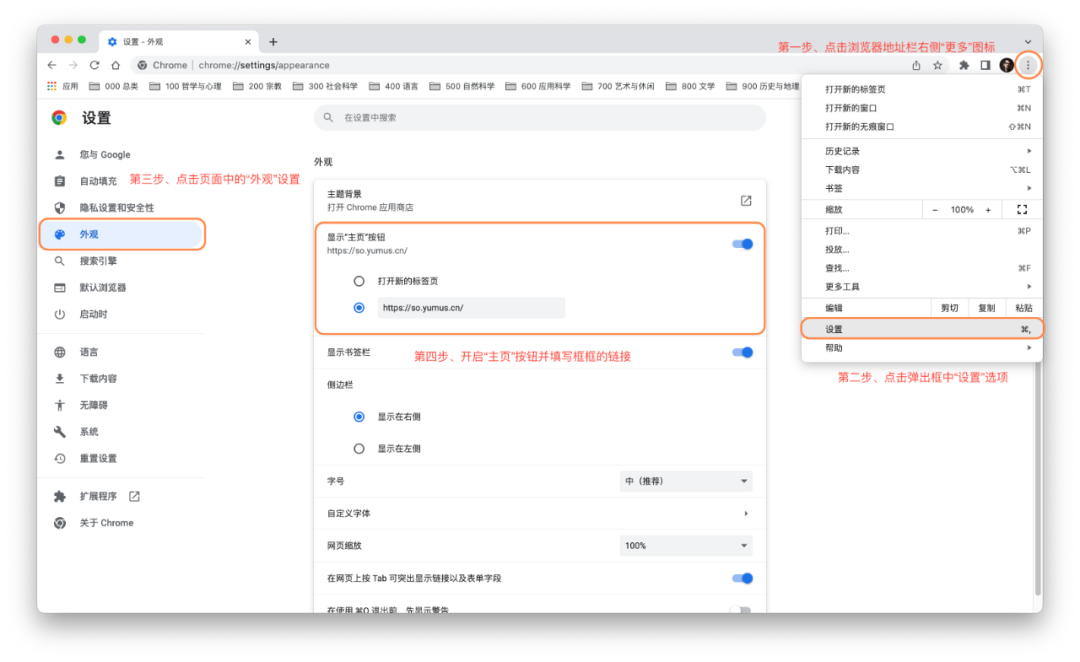Image resolution: width=1080 pixels, height=662 pixels.
Task: Click the home button icon
Action: tap(116, 65)
